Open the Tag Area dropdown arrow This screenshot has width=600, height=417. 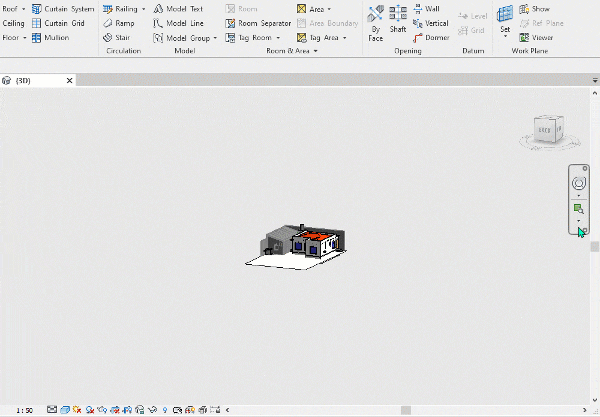(344, 37)
